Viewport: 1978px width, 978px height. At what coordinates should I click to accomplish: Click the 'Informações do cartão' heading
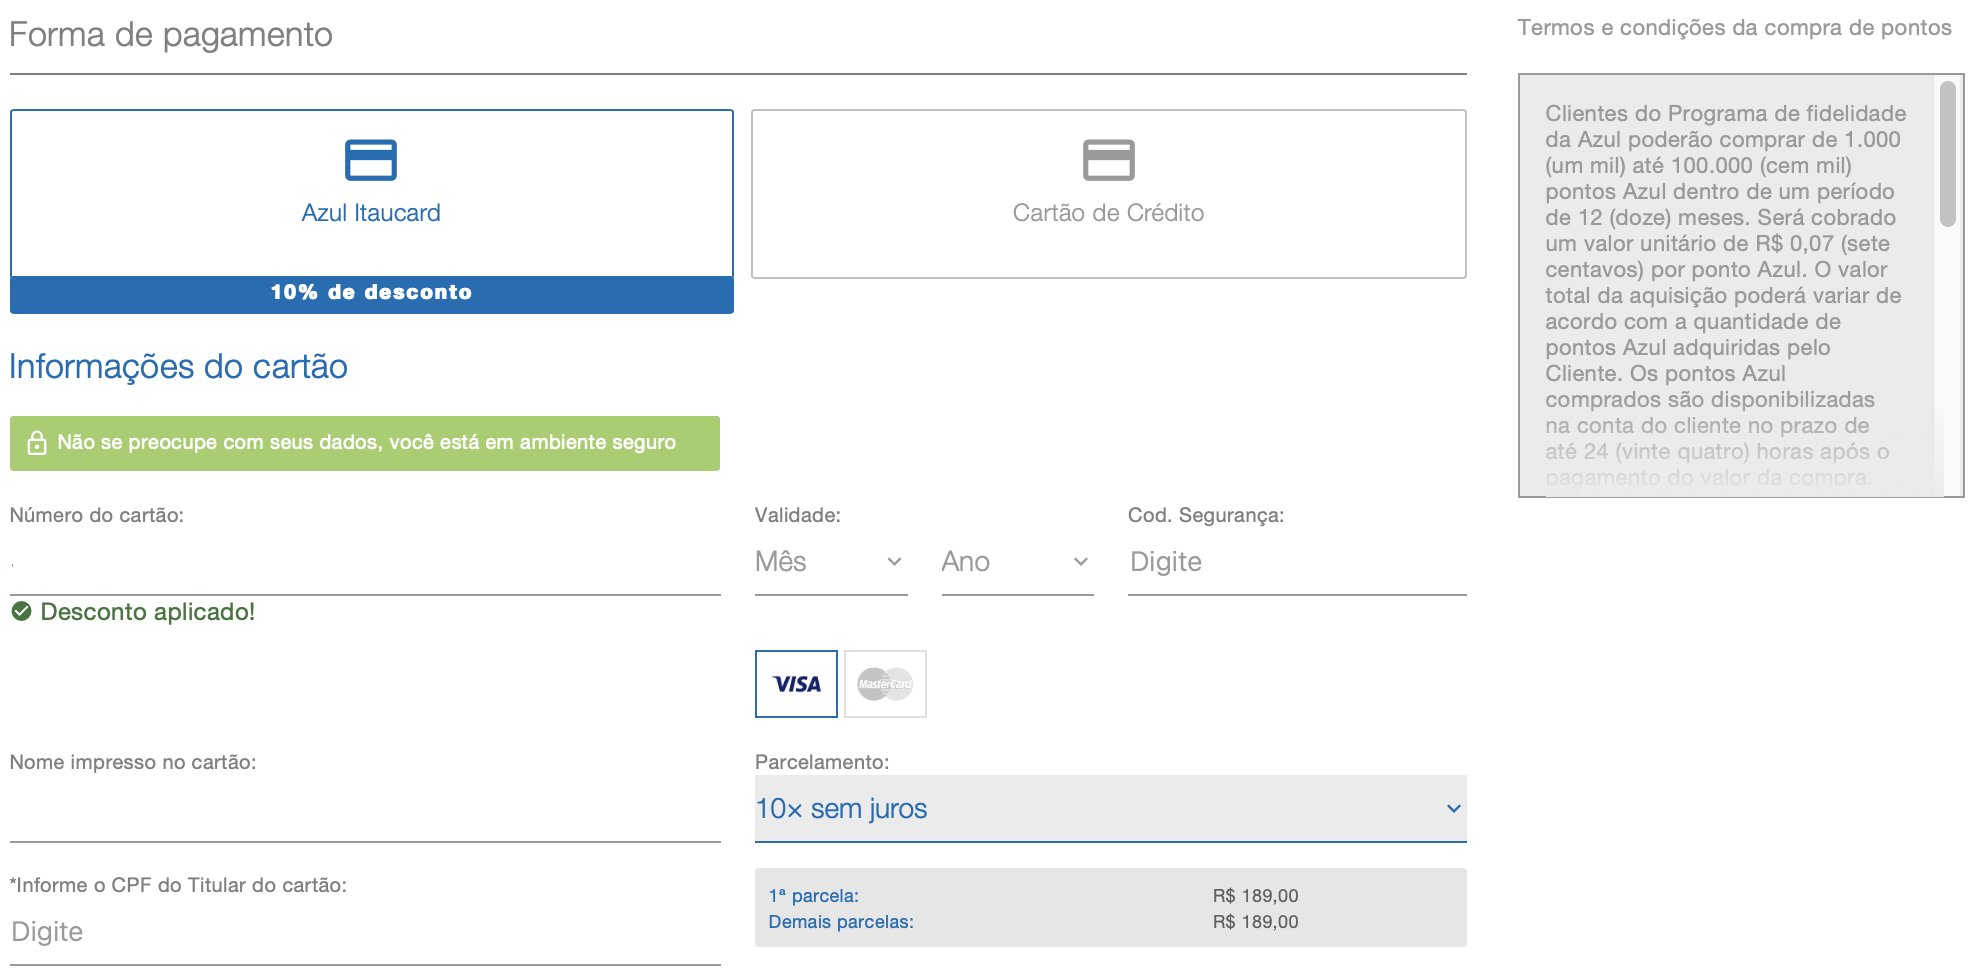[x=178, y=367]
